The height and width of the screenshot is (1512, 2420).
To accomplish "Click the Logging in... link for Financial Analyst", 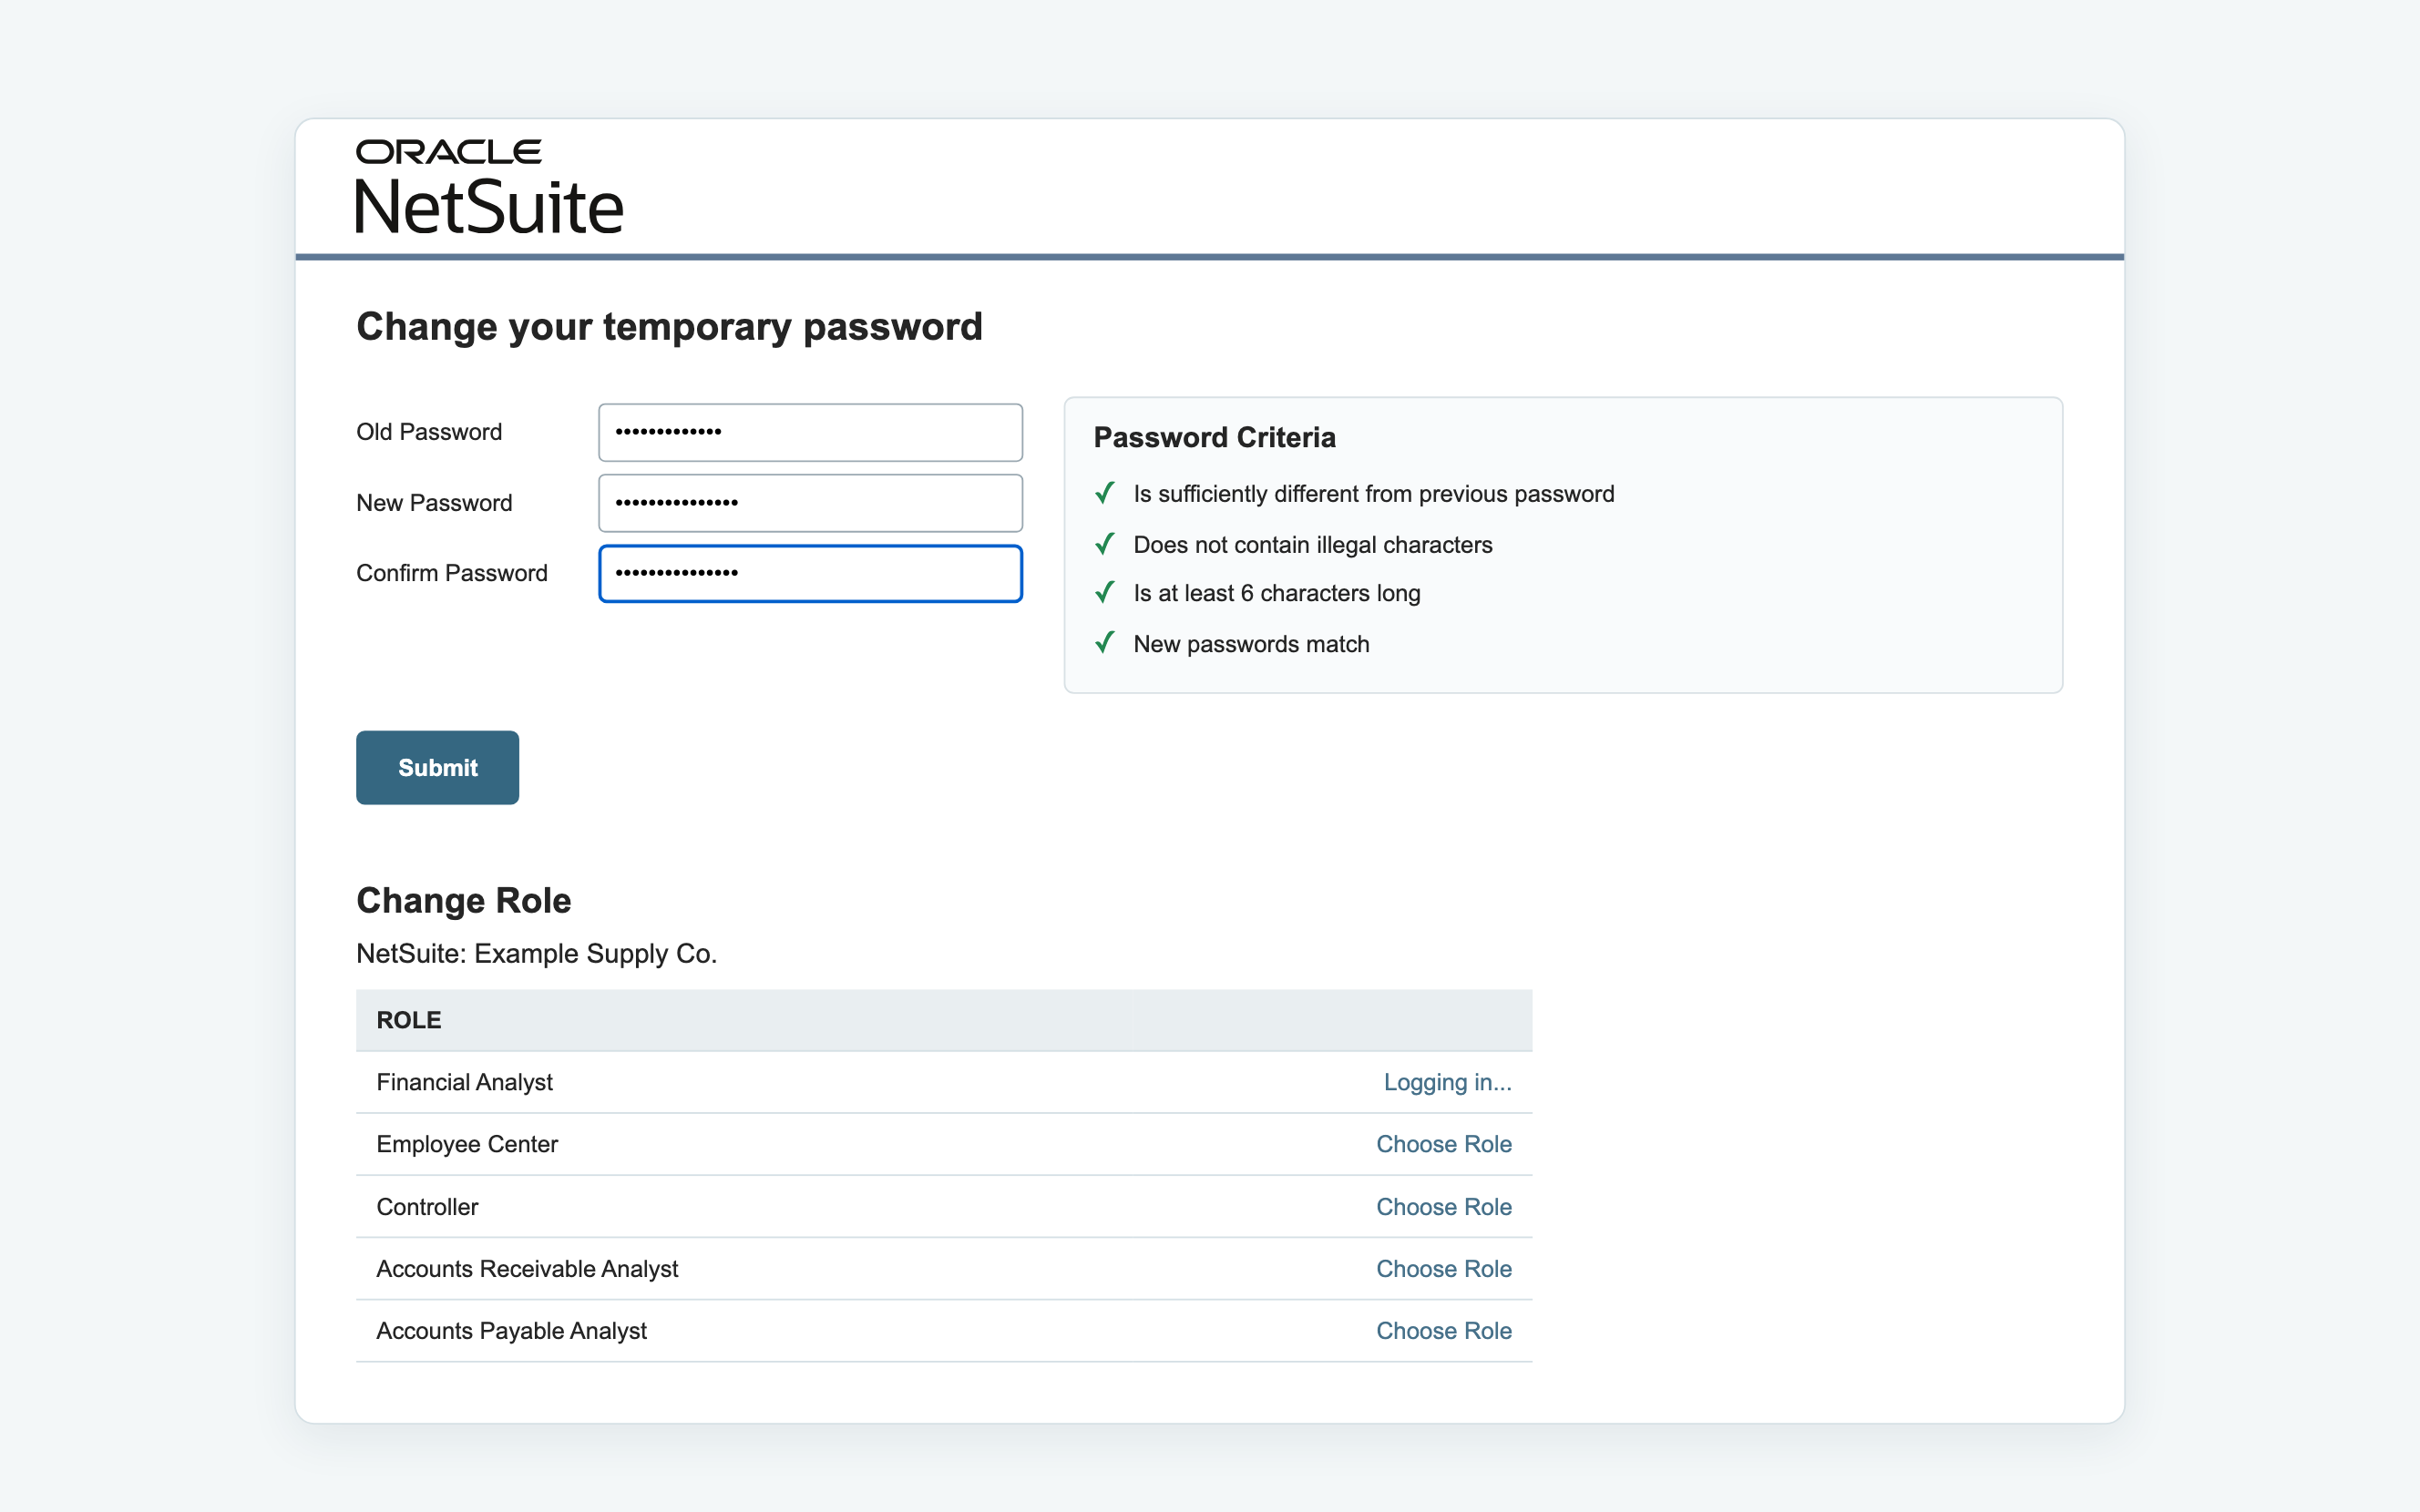I will click(x=1447, y=1082).
